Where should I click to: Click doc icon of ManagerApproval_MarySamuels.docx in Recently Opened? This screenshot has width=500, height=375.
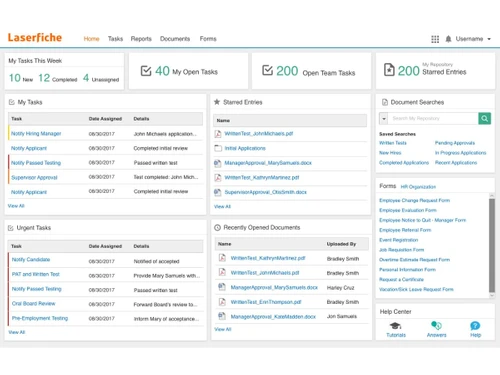[222, 287]
